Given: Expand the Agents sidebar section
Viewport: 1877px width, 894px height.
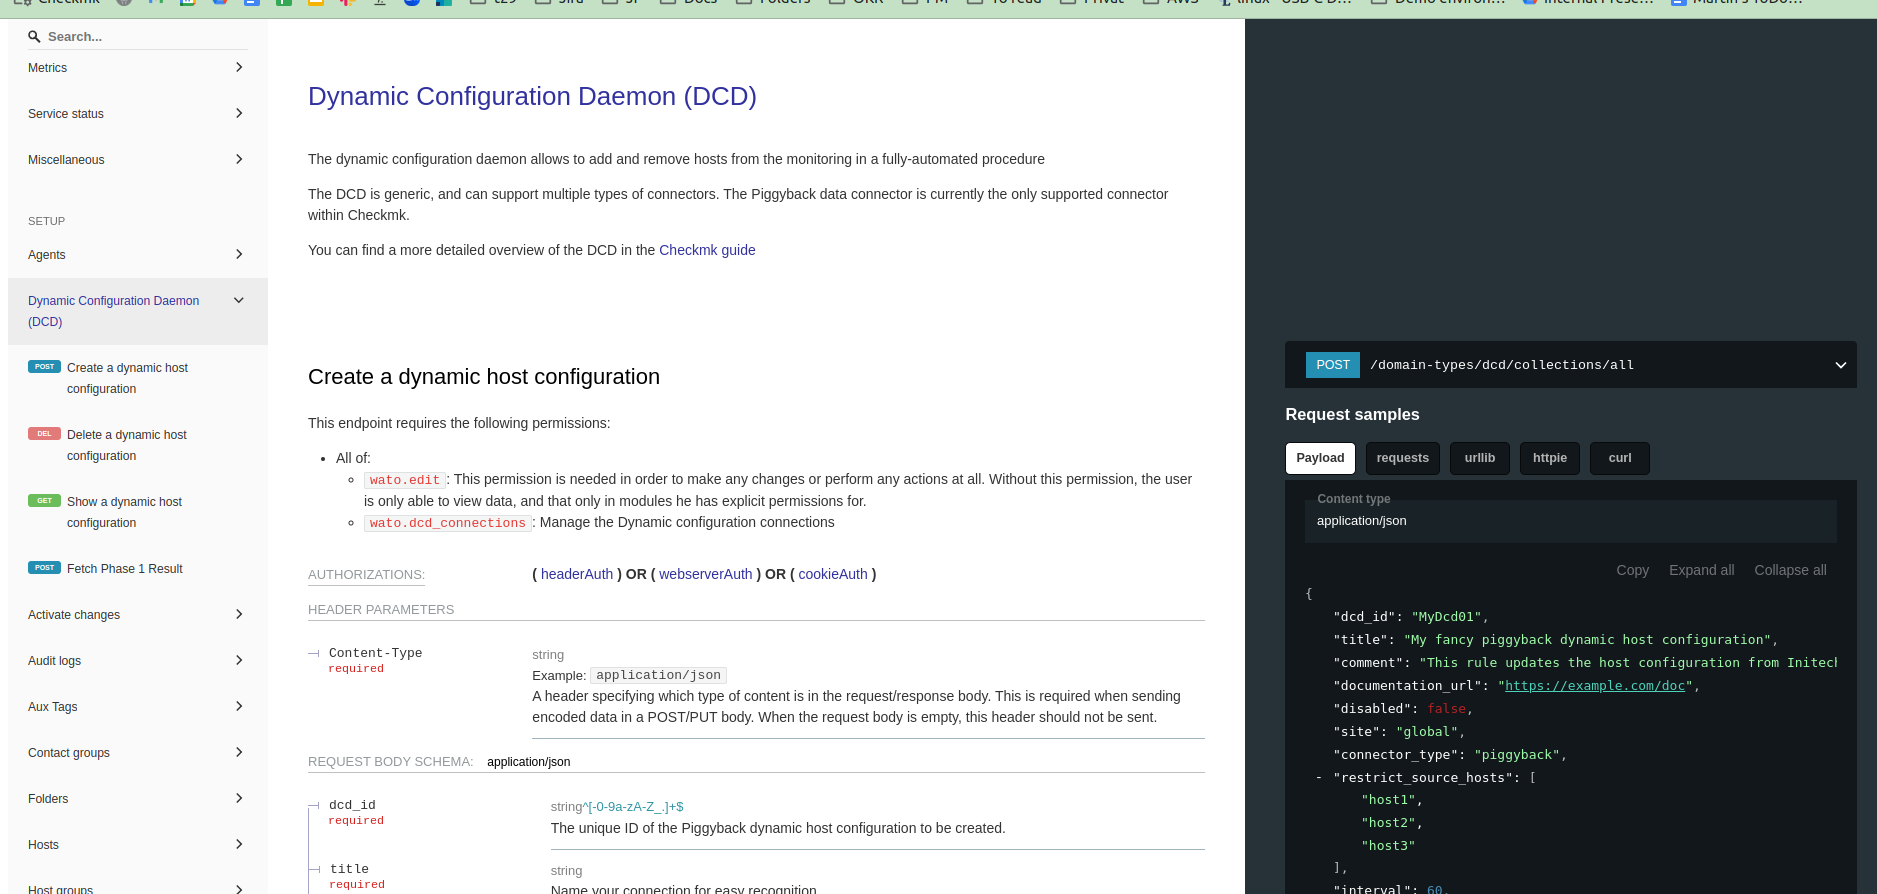Looking at the screenshot, I should pyautogui.click(x=238, y=255).
